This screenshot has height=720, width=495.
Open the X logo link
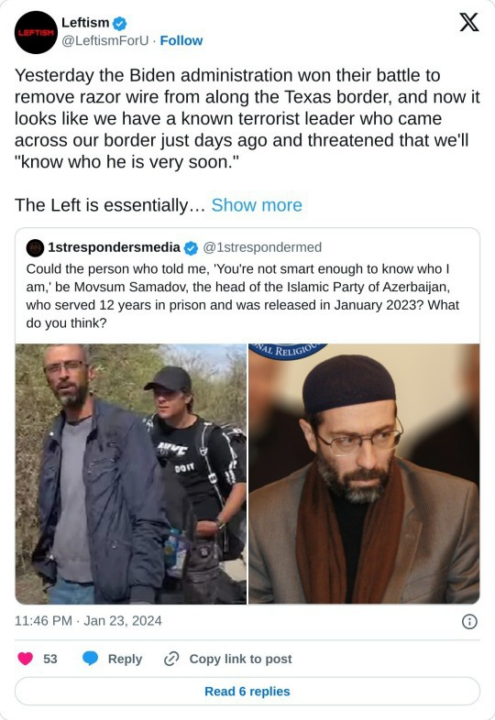coord(469,22)
